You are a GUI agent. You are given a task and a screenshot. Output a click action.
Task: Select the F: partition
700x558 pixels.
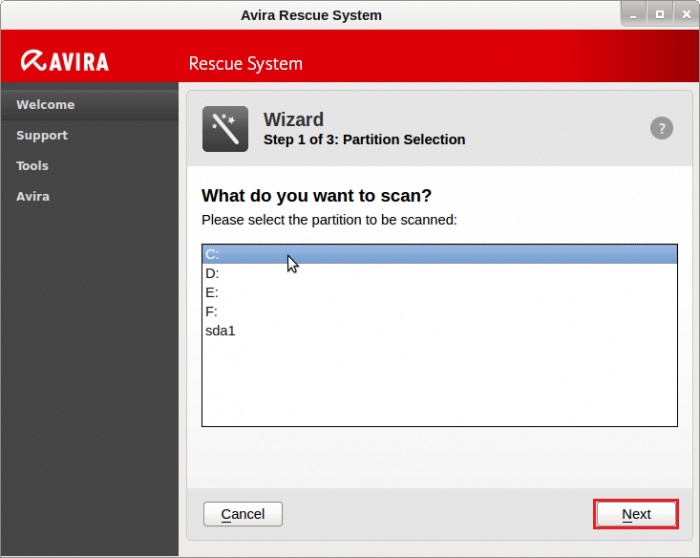pyautogui.click(x=439, y=312)
